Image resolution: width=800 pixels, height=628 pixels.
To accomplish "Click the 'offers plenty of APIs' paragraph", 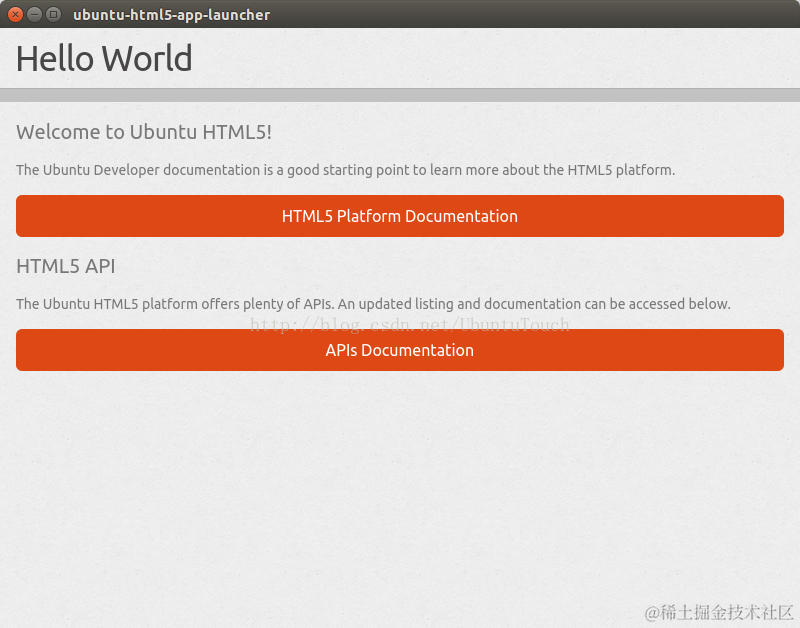I will pos(373,304).
